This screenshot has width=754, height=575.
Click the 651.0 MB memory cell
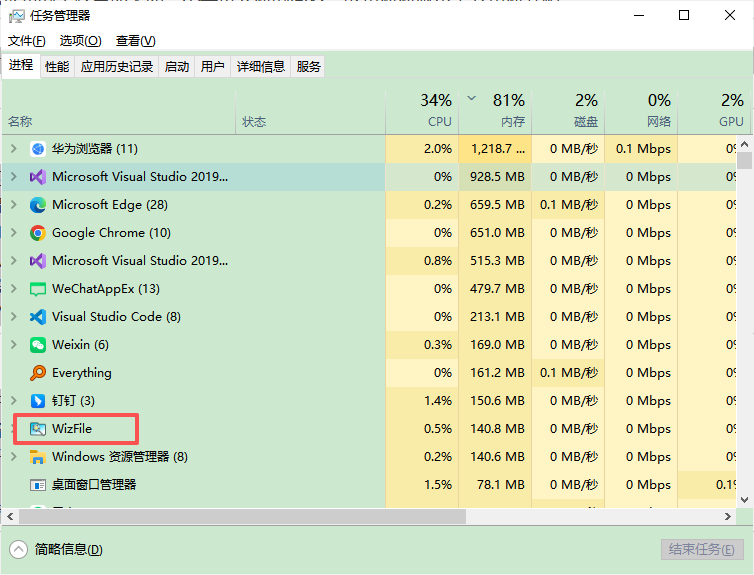coord(495,233)
